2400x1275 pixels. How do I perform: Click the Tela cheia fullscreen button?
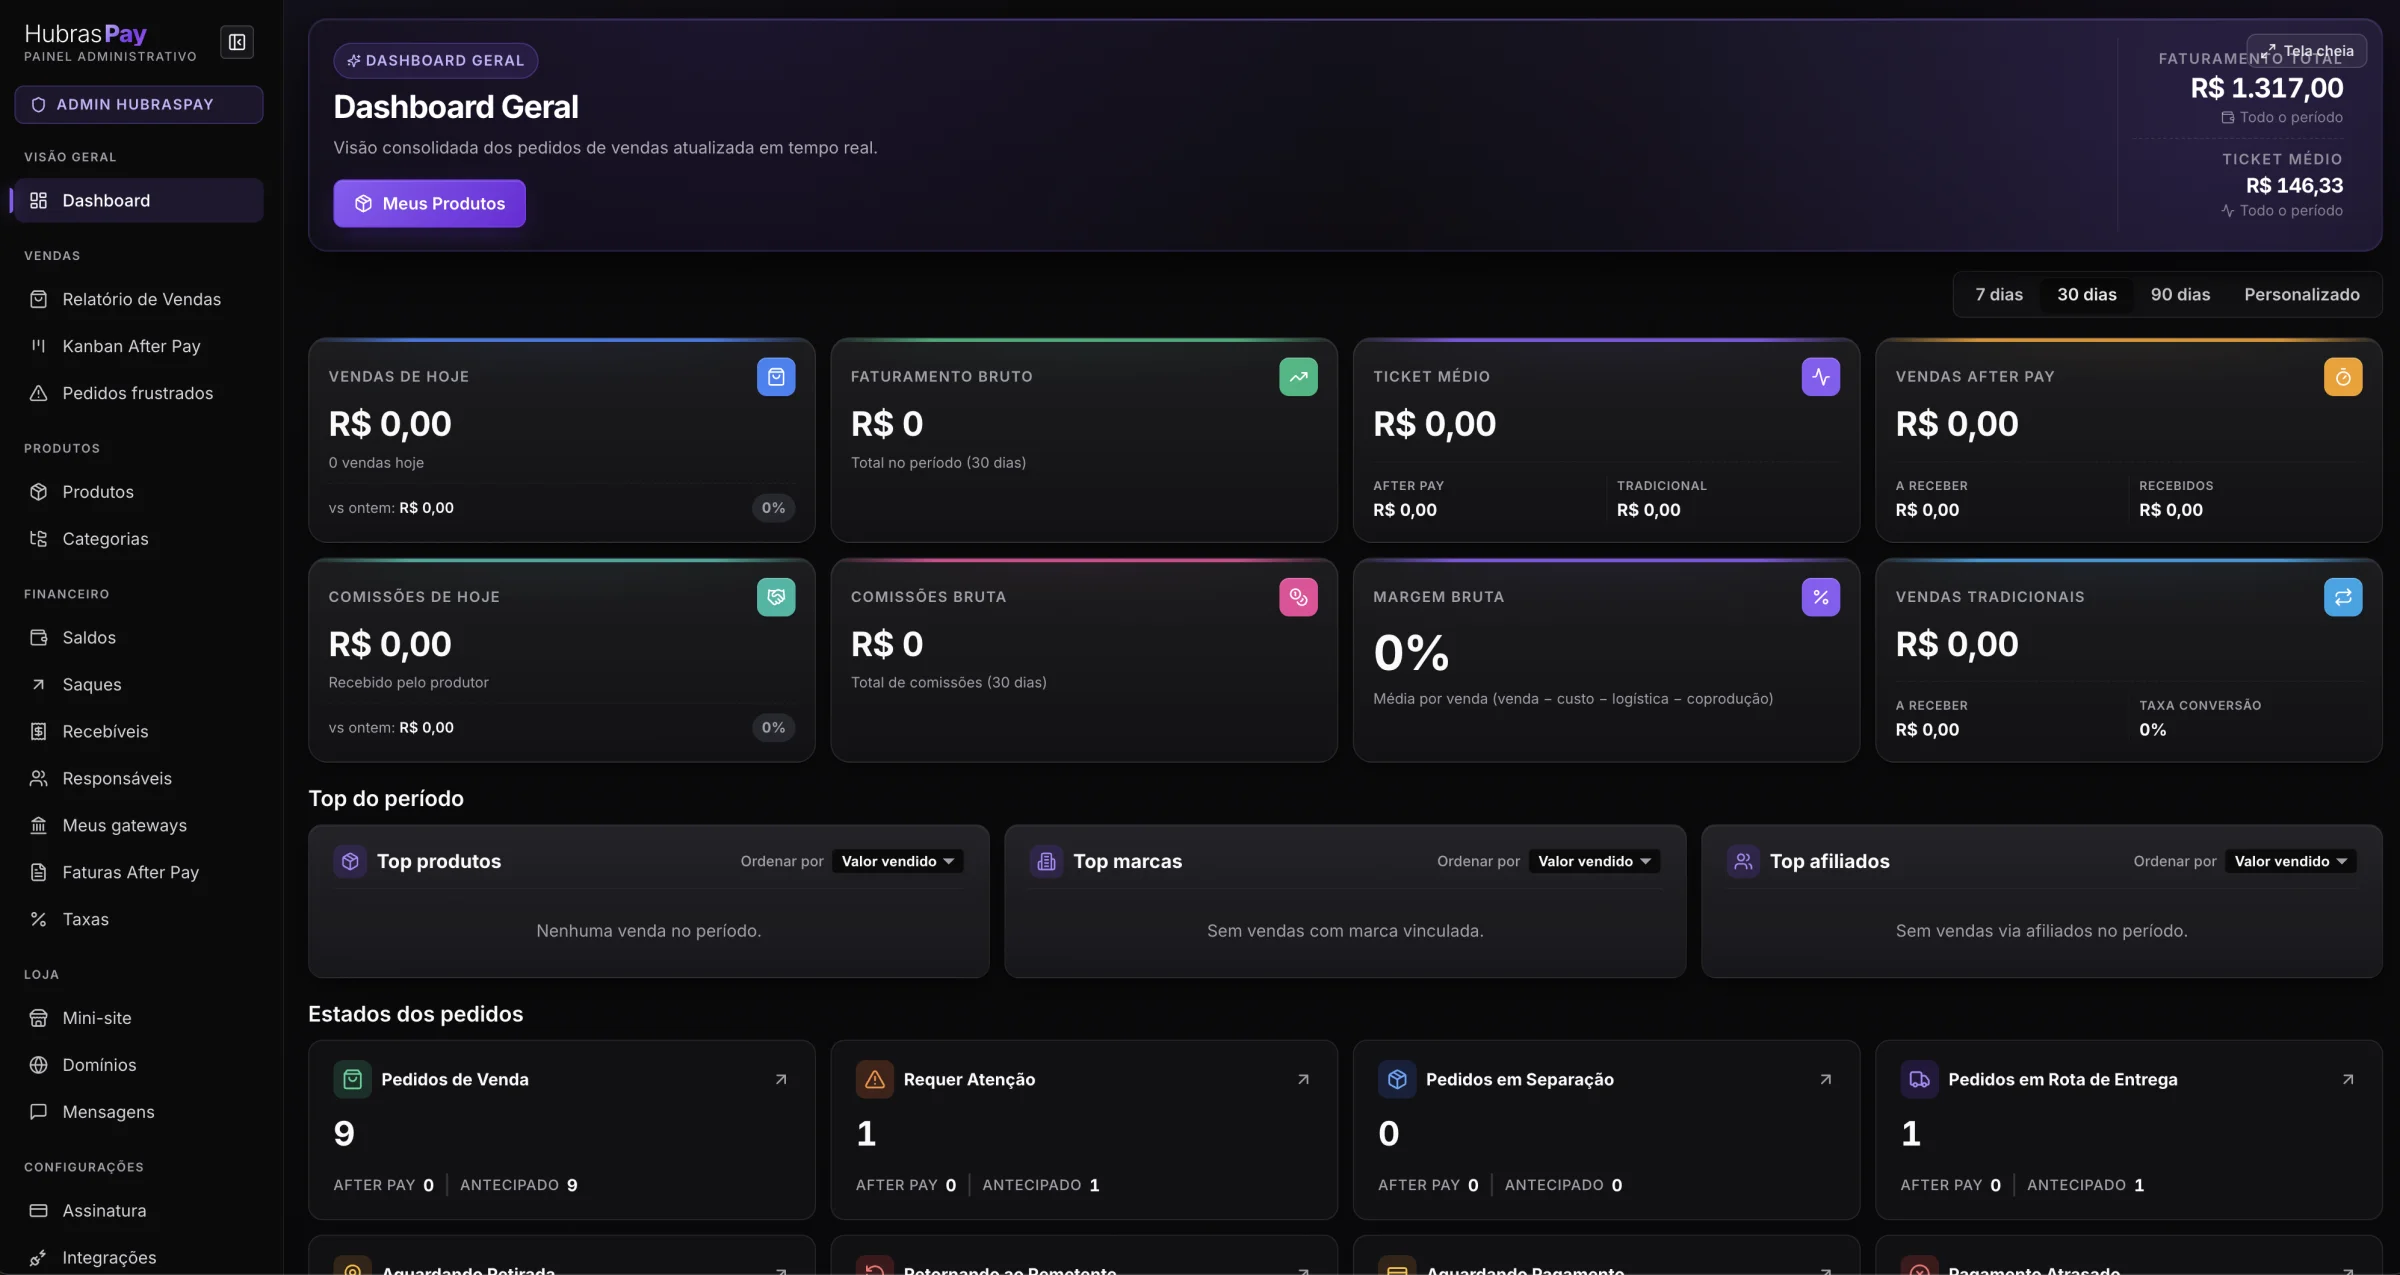pyautogui.click(x=2307, y=51)
